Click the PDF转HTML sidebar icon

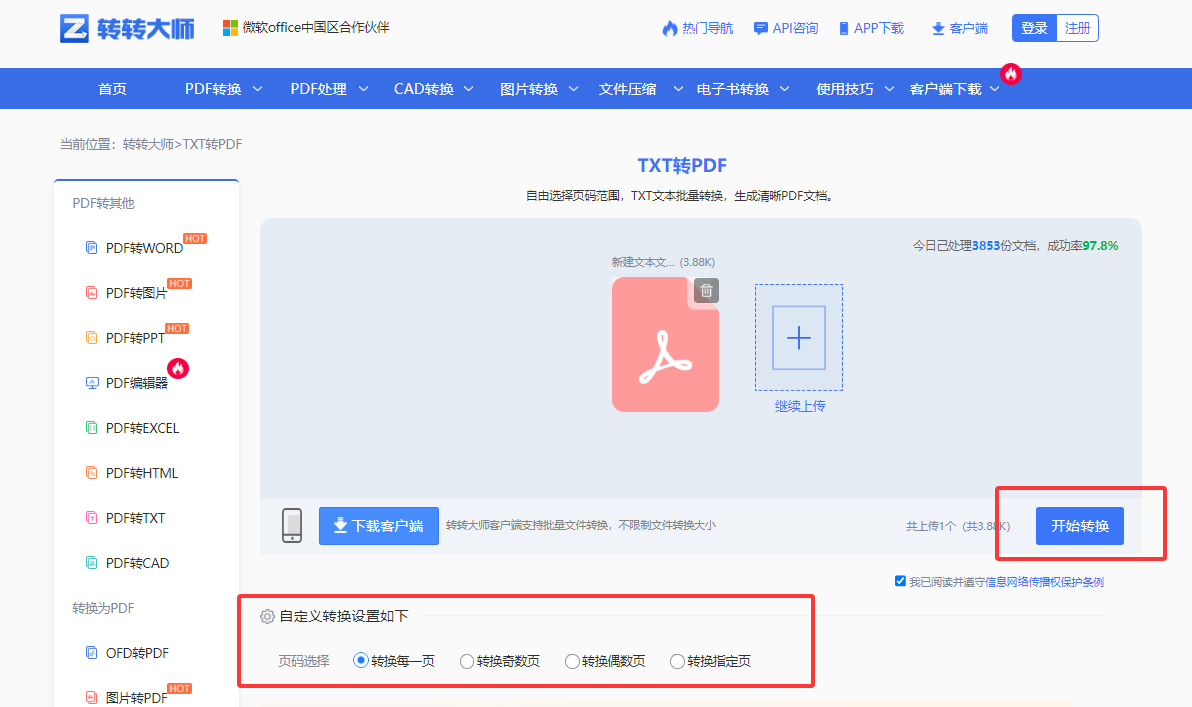[91, 473]
